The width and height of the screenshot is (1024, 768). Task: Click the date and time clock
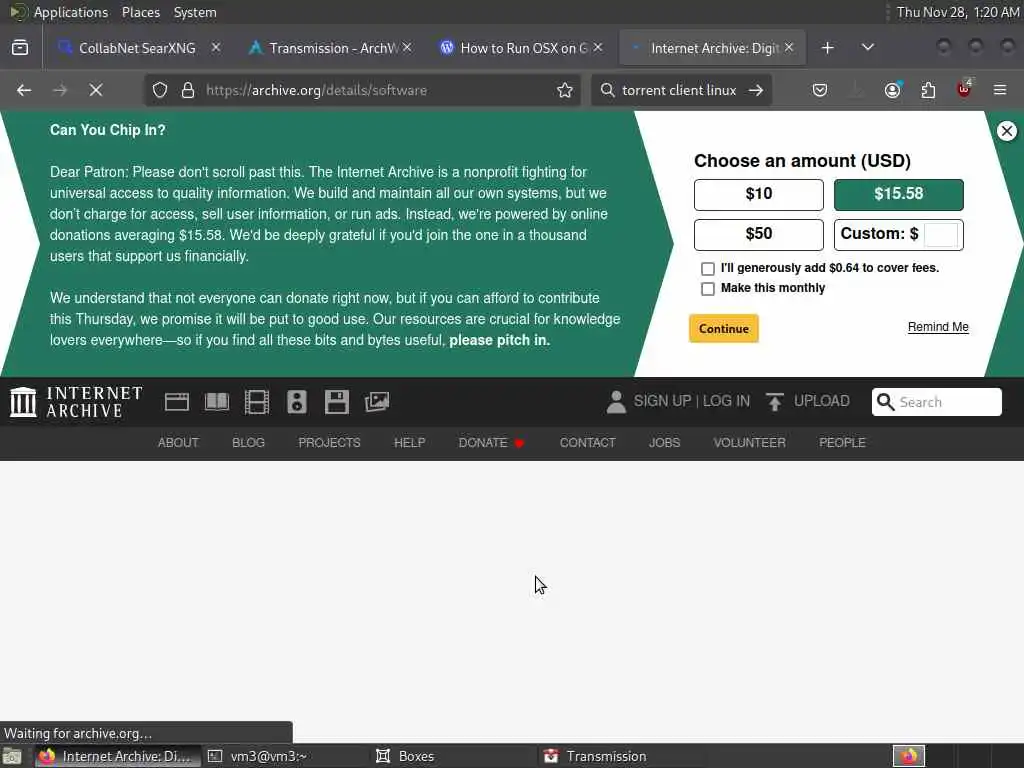pos(957,12)
